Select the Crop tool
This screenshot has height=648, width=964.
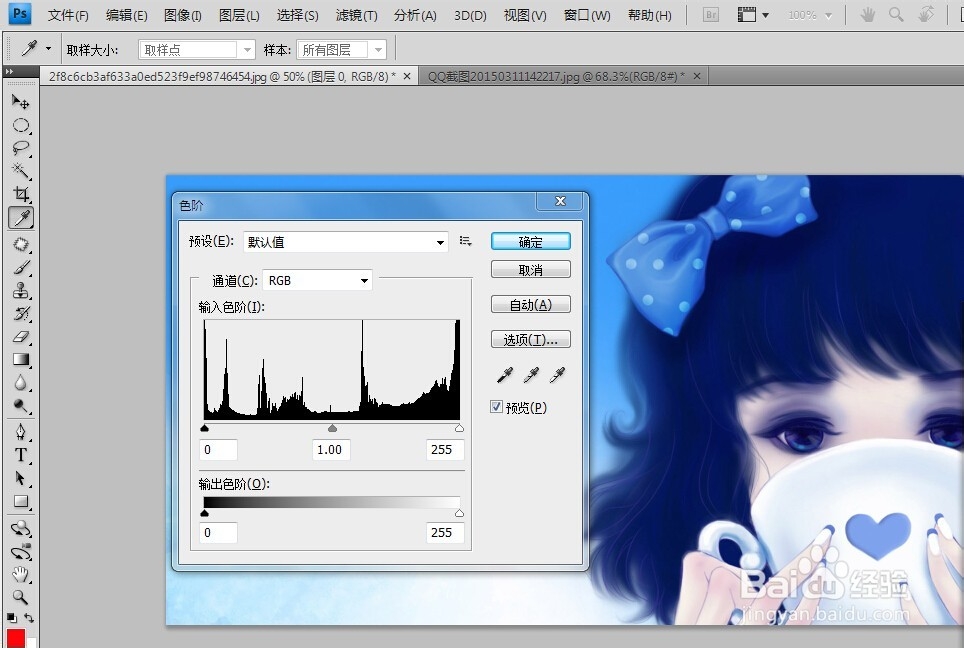tap(20, 194)
